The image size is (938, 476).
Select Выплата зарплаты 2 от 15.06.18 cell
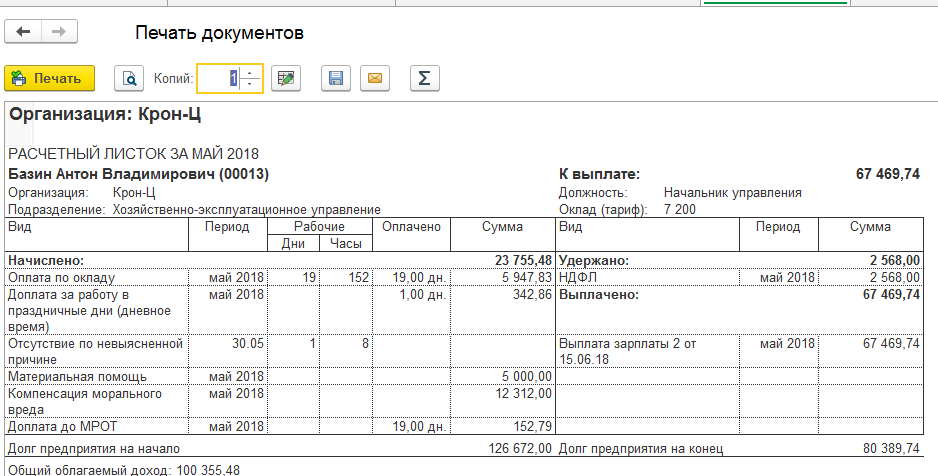[x=648, y=352]
